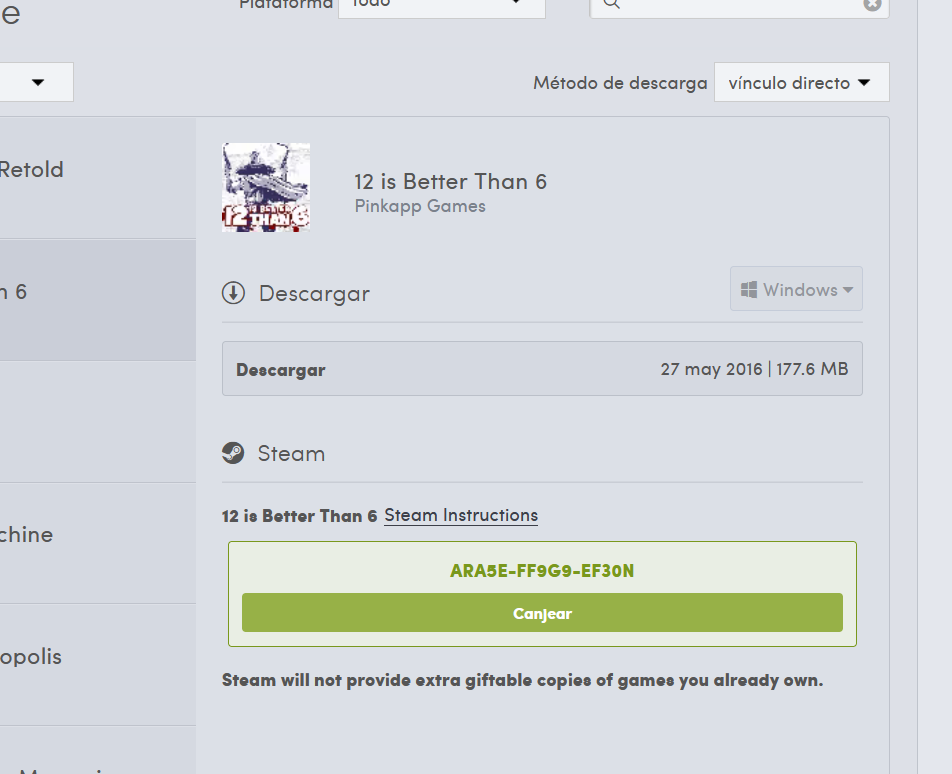This screenshot has height=774, width=952.
Task: Click the Windows logo in platform selector
Action: (749, 290)
